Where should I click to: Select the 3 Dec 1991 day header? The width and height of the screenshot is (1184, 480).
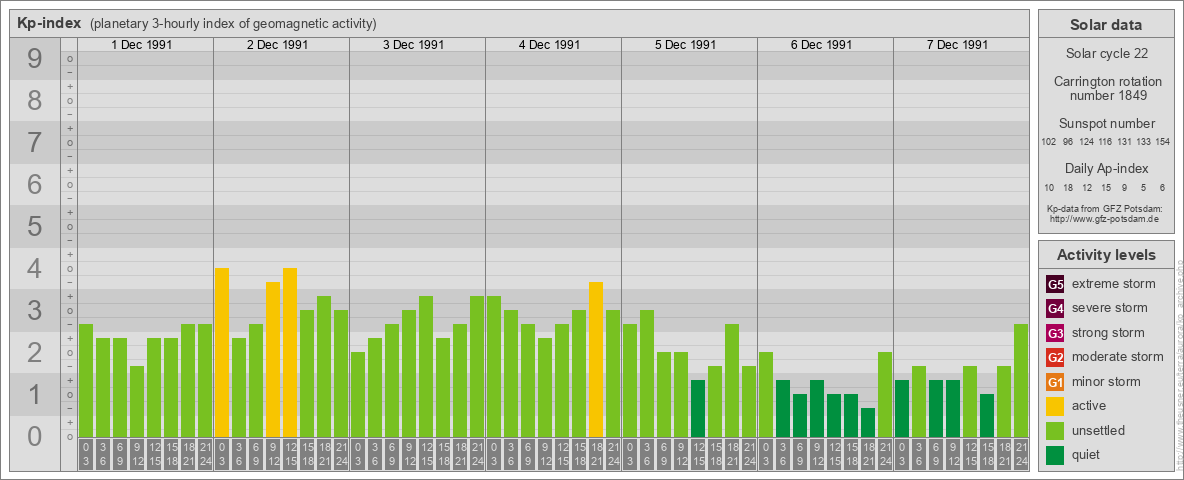pos(414,45)
